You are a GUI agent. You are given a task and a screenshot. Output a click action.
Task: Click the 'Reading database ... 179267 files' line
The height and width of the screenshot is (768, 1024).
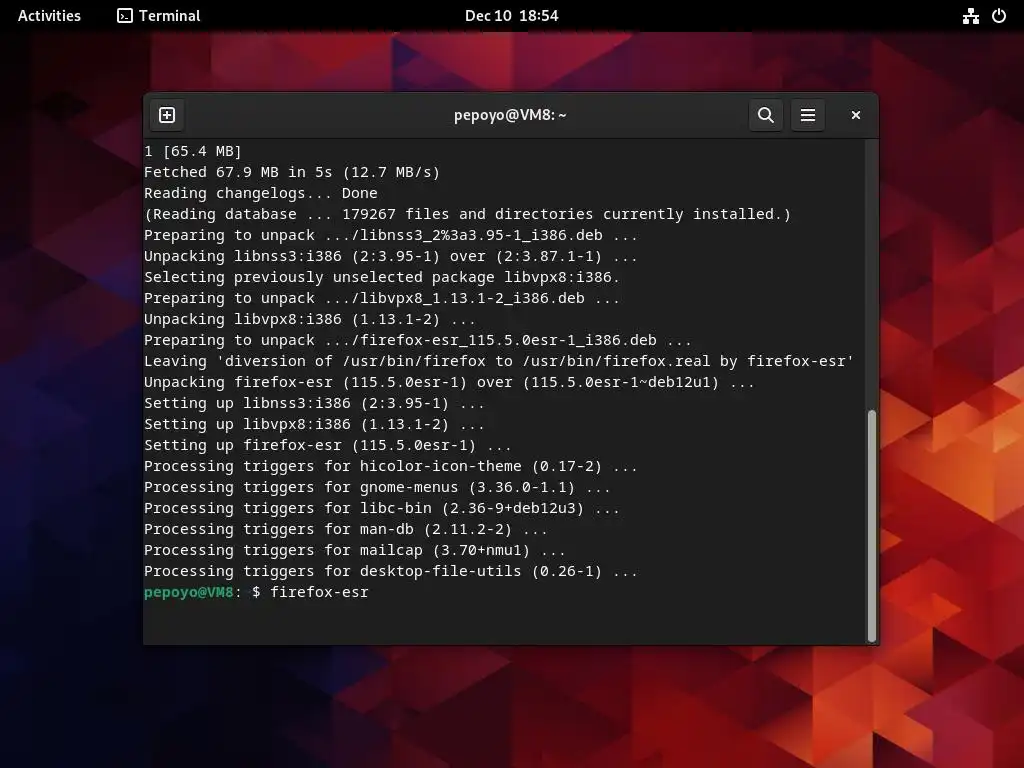[468, 214]
